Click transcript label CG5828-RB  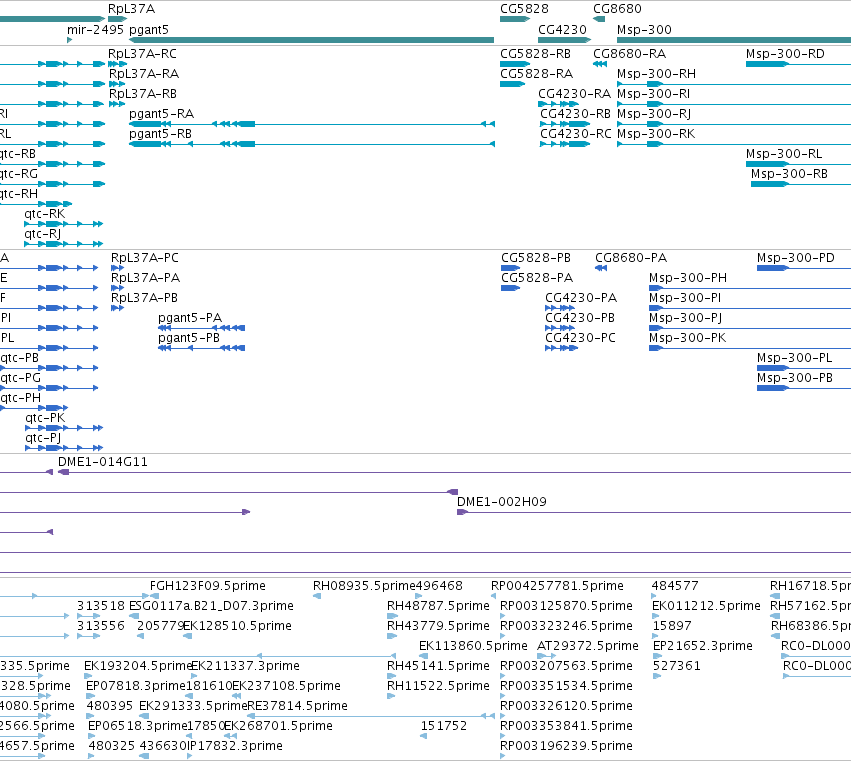pos(535,54)
